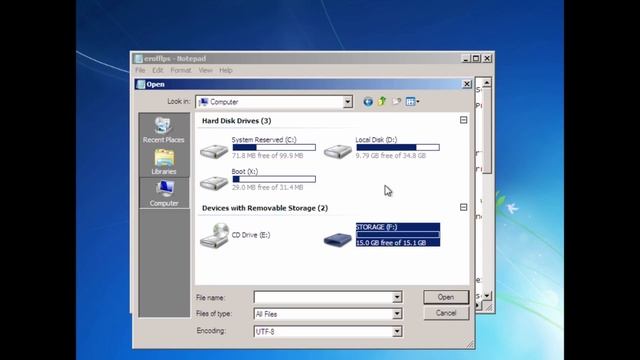The height and width of the screenshot is (360, 640).
Task: Click Local Disk (D:) usage bar
Action: click(398, 147)
